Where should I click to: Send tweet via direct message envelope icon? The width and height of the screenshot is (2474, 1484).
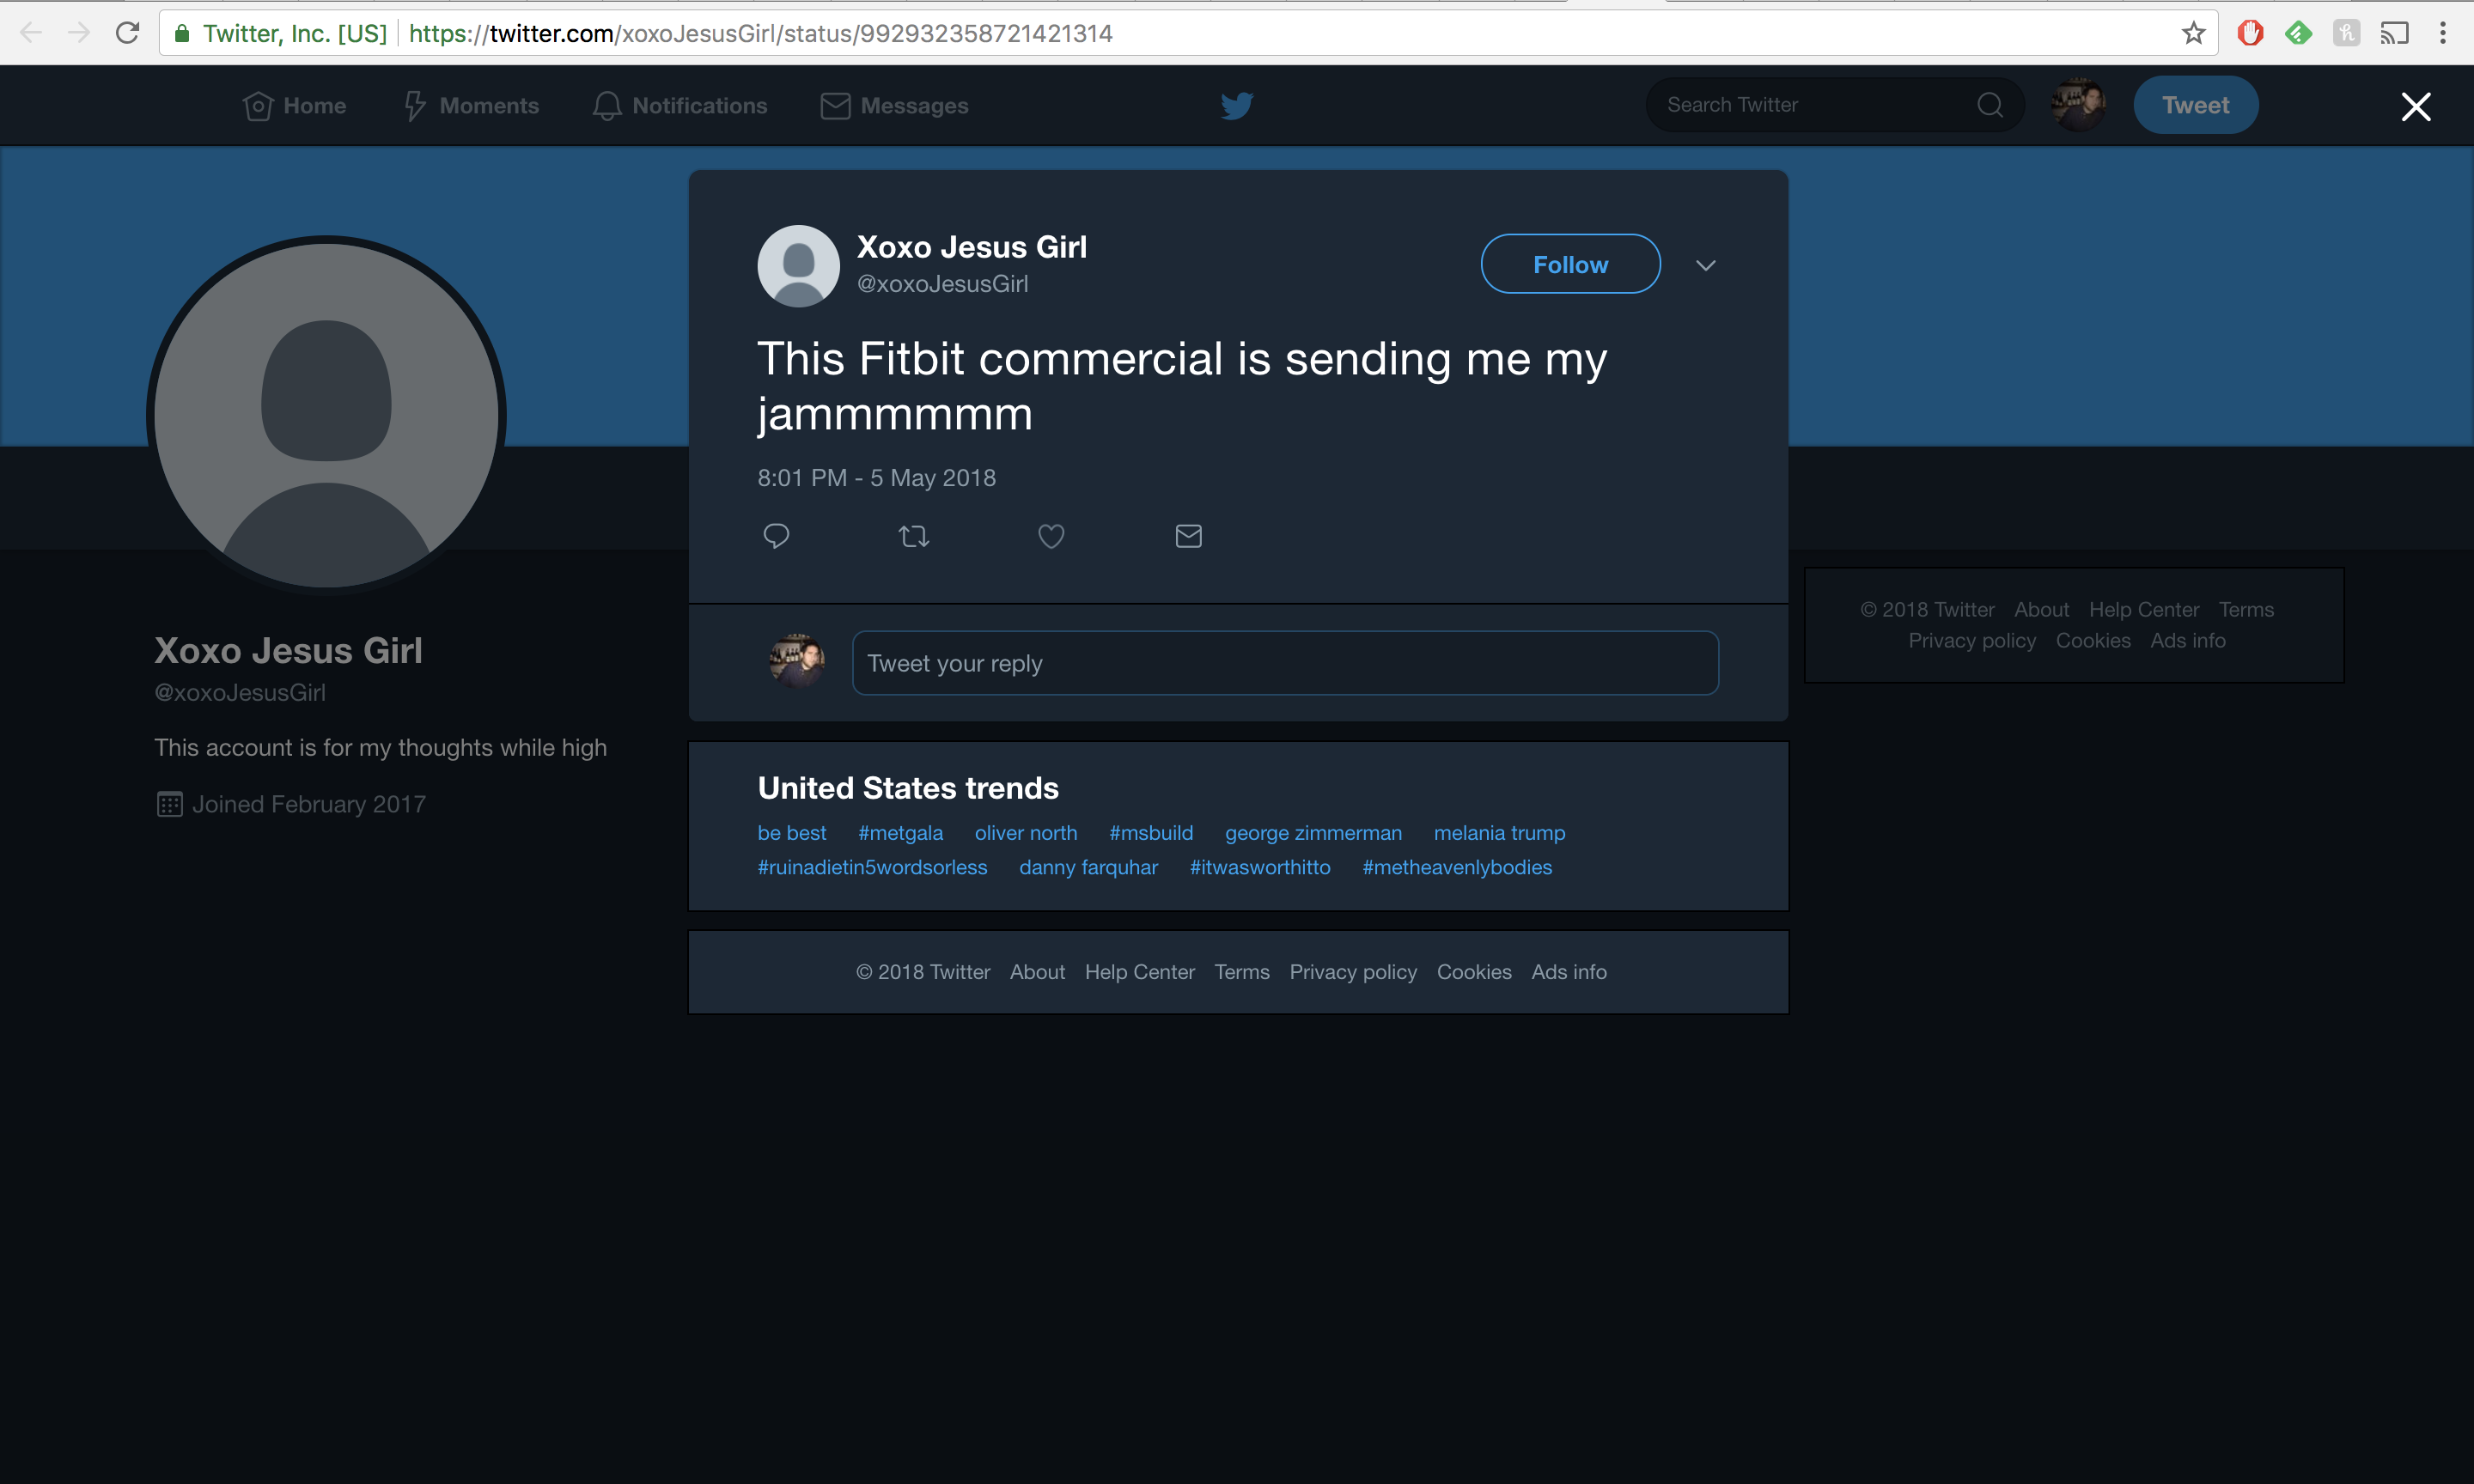(x=1188, y=536)
